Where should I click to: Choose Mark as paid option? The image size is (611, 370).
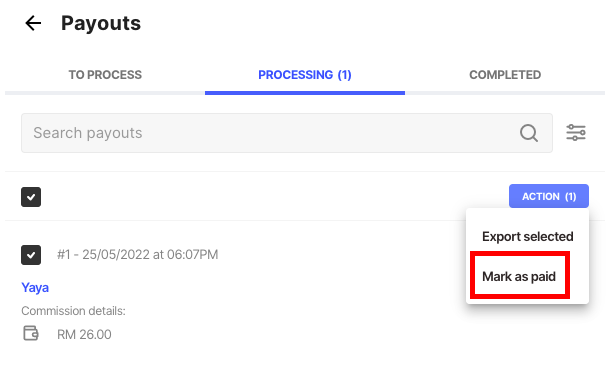point(519,277)
